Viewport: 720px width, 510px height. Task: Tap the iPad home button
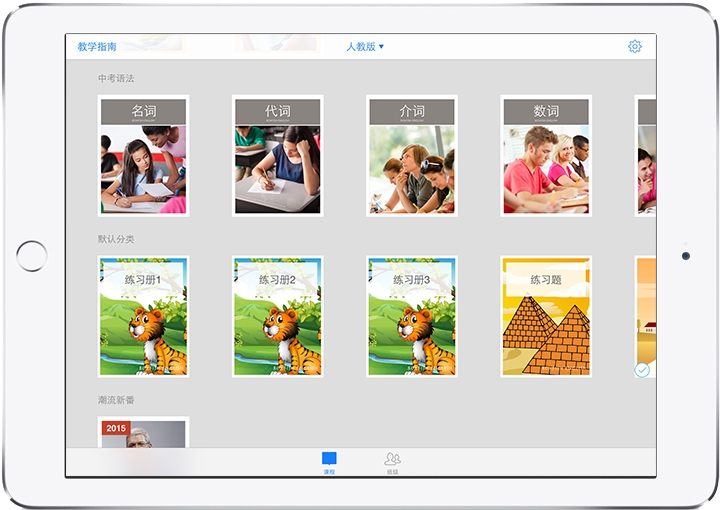point(32,256)
